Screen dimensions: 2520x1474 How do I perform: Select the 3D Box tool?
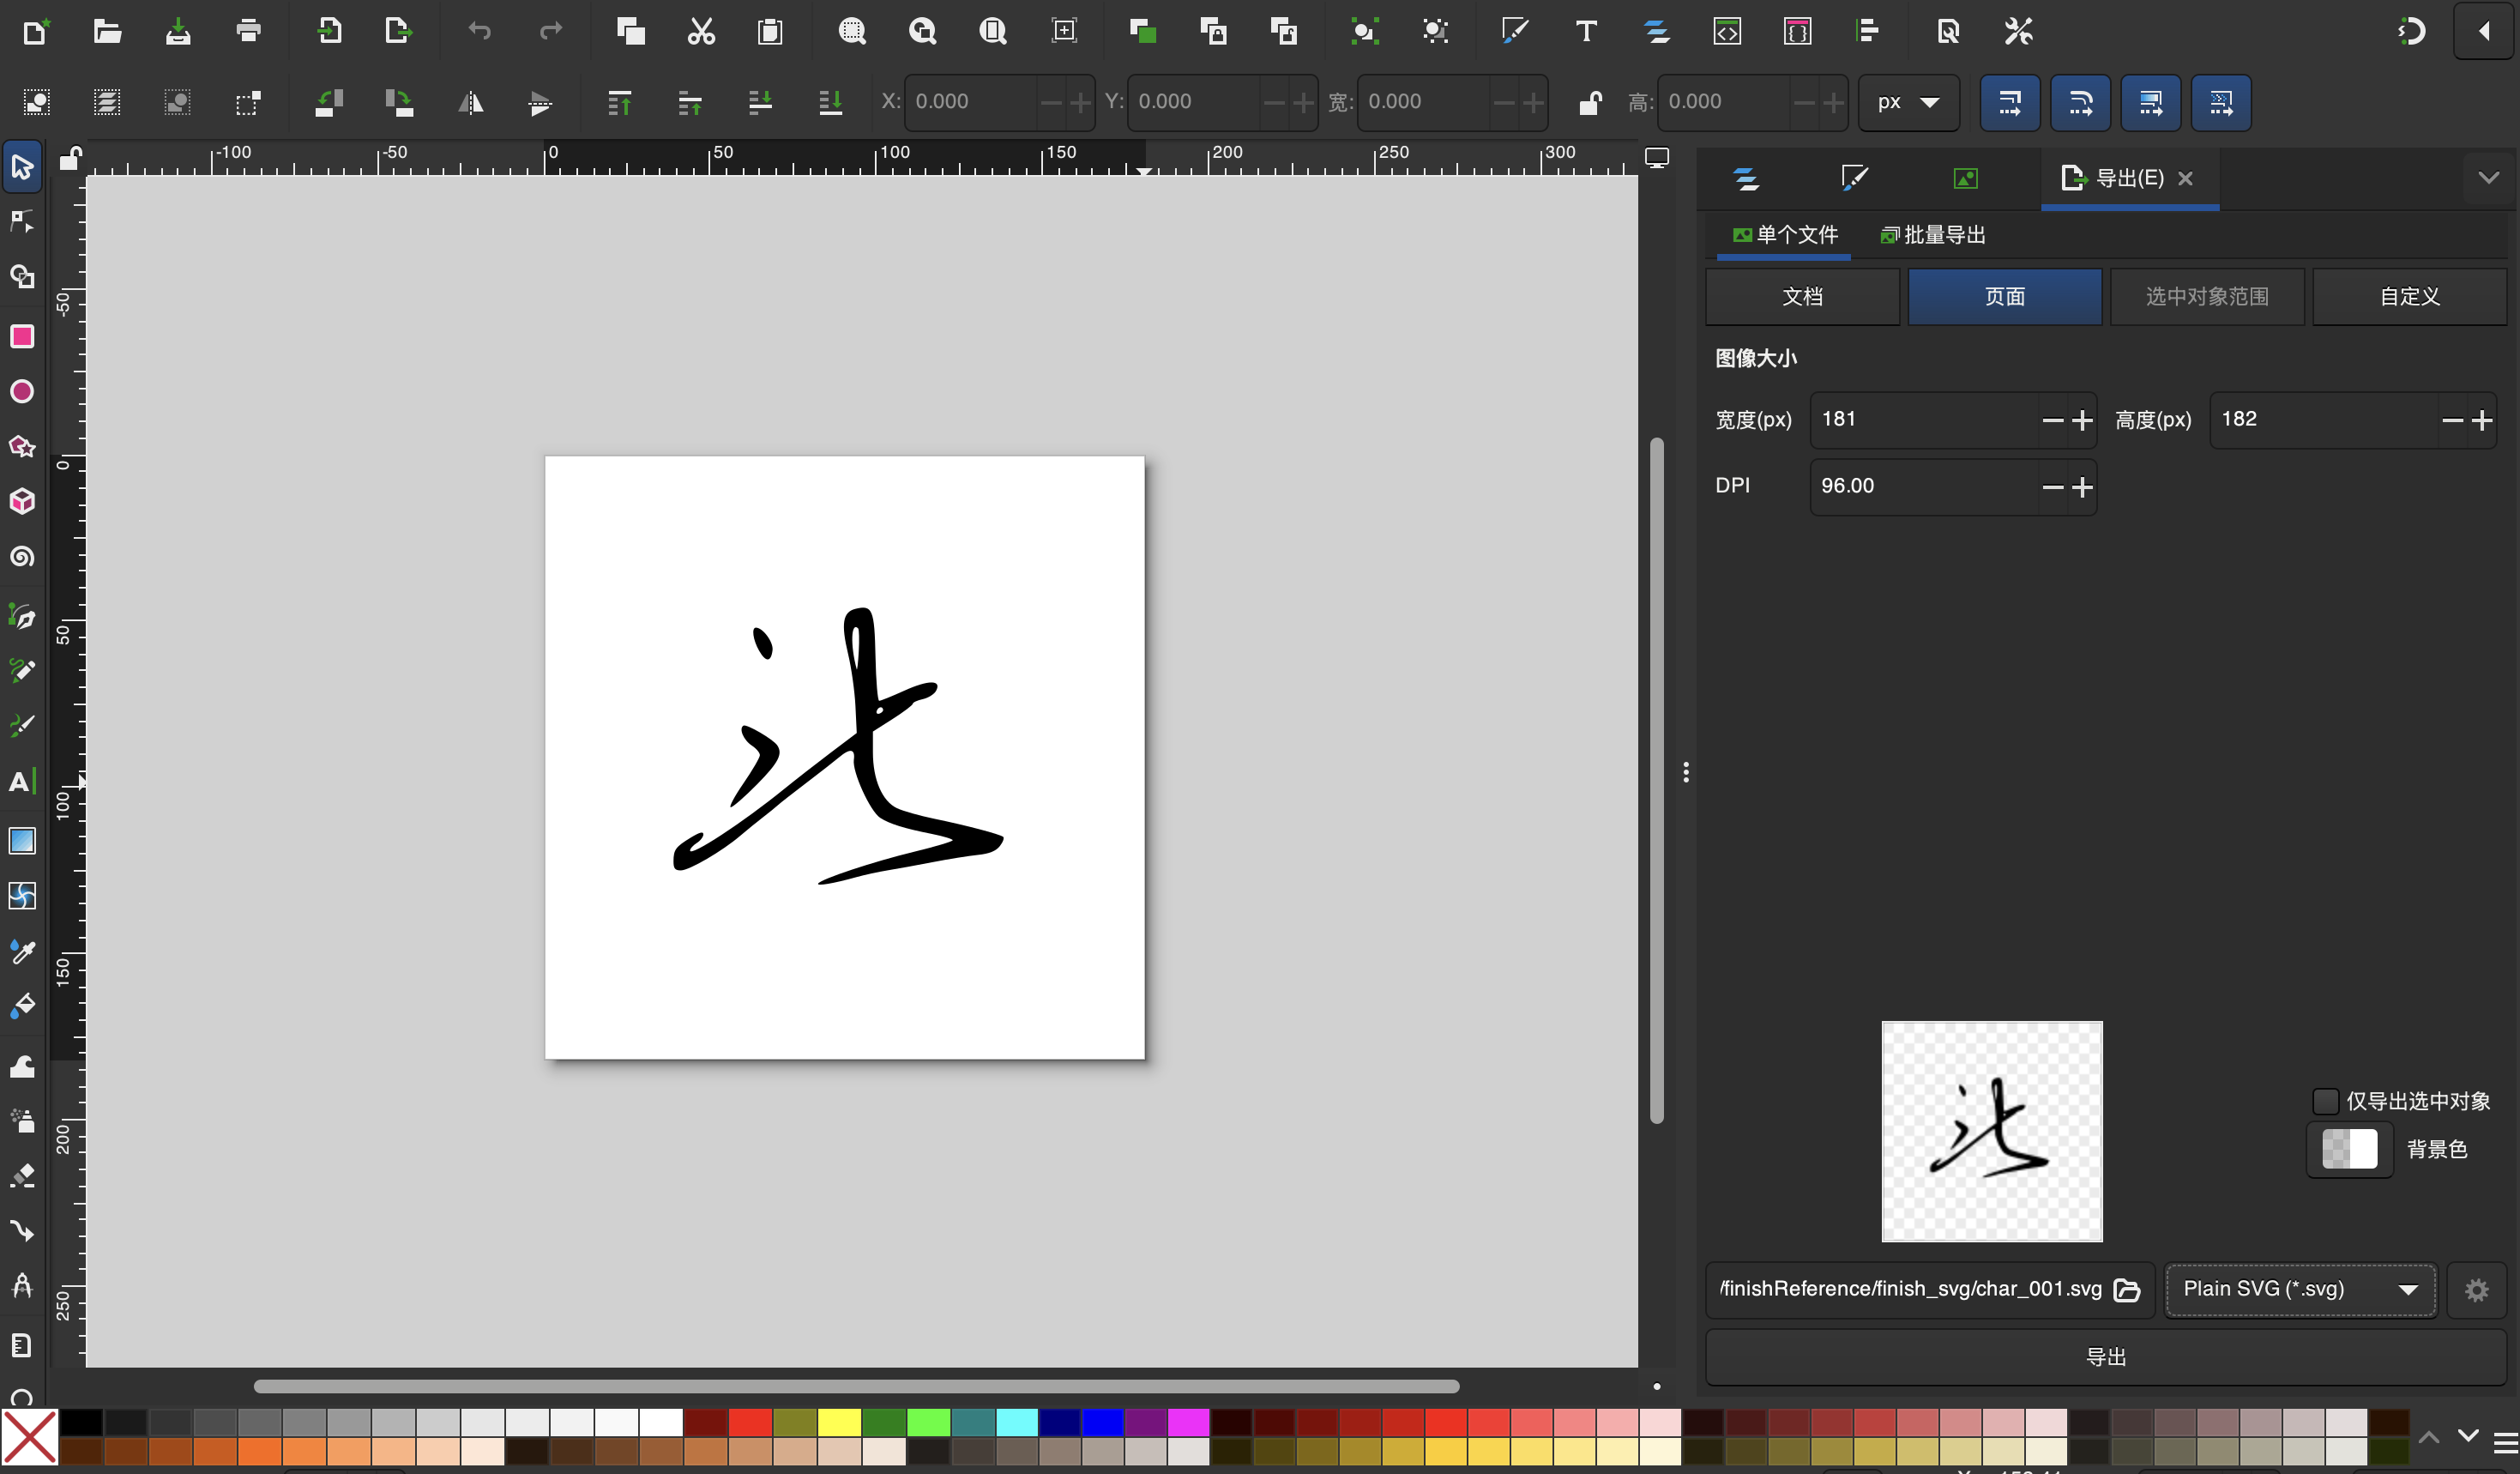22,501
